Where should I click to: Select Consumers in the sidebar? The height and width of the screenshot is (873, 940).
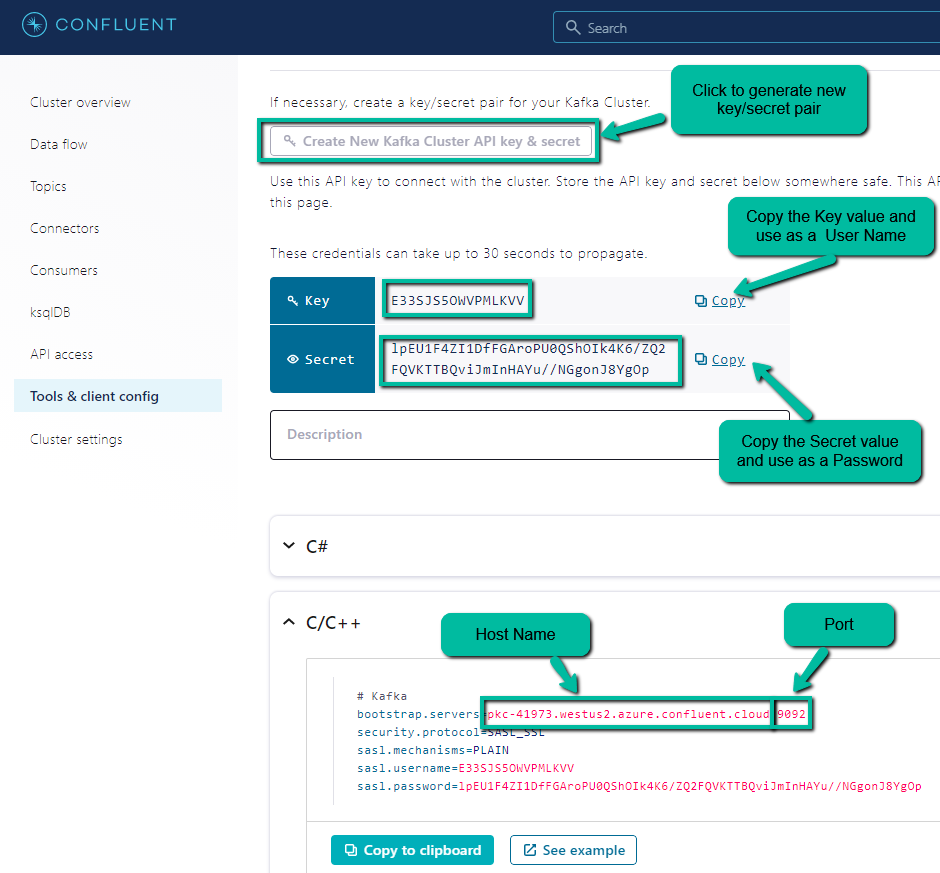pyautogui.click(x=64, y=271)
